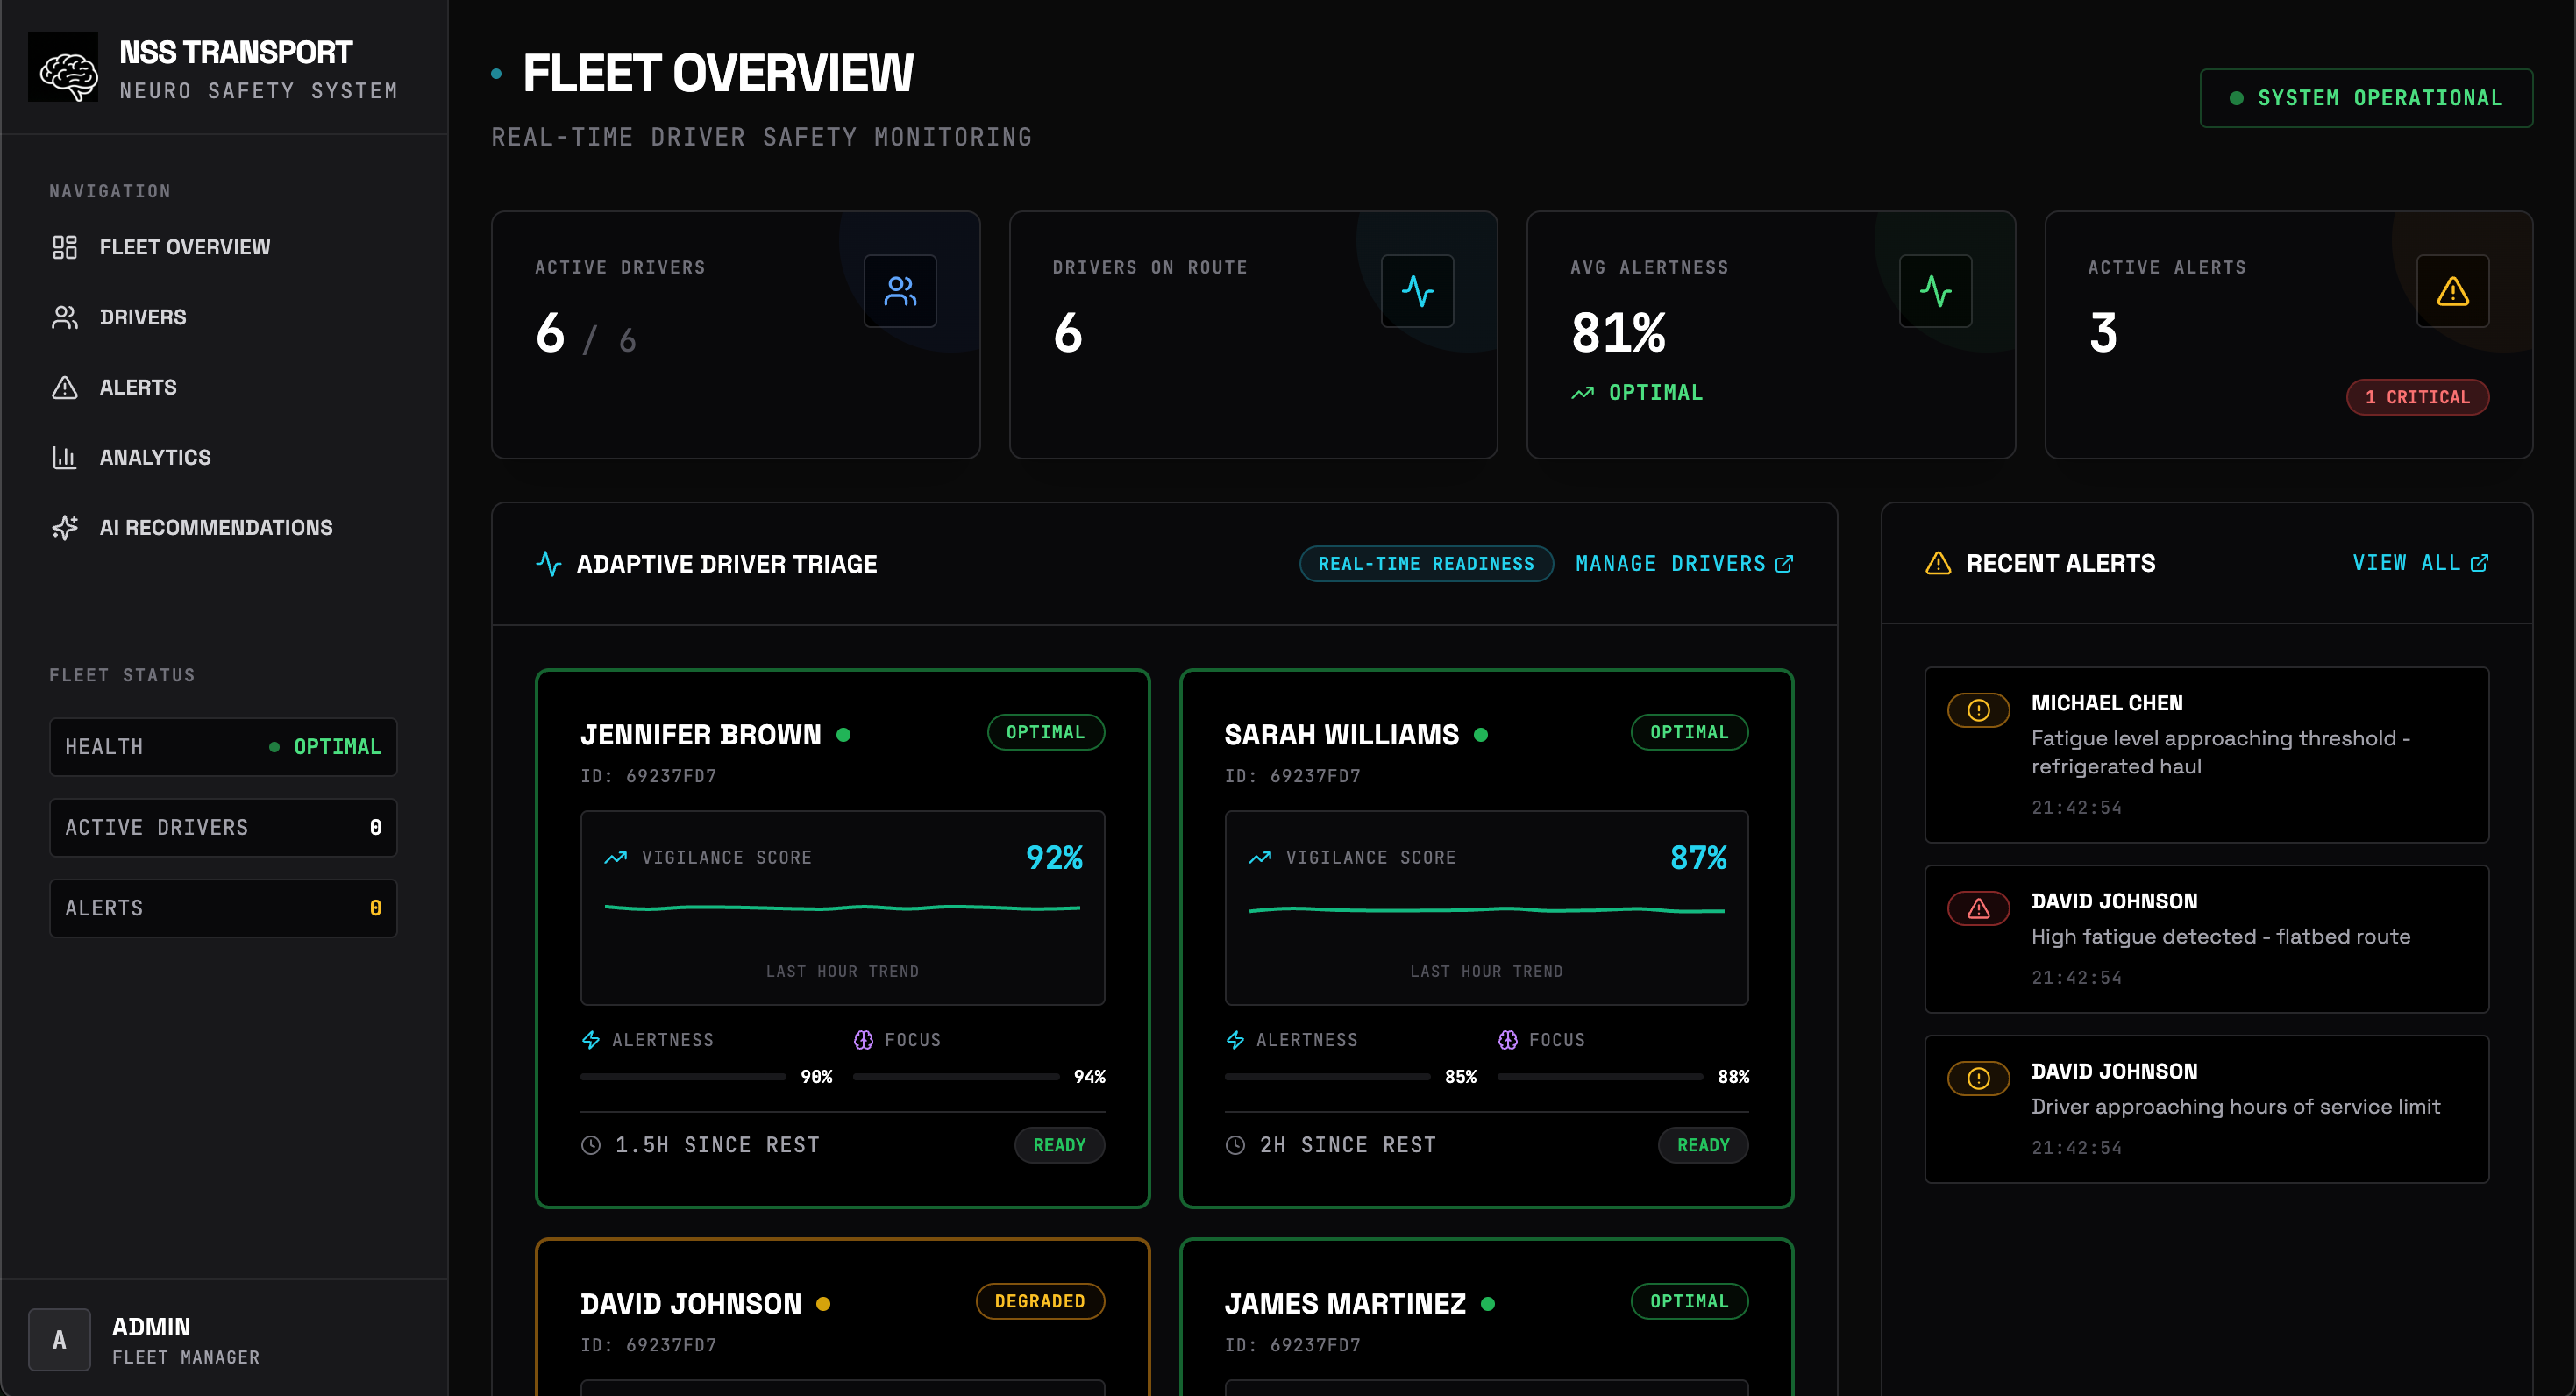Click the Admin avatar letter A

tap(59, 1340)
